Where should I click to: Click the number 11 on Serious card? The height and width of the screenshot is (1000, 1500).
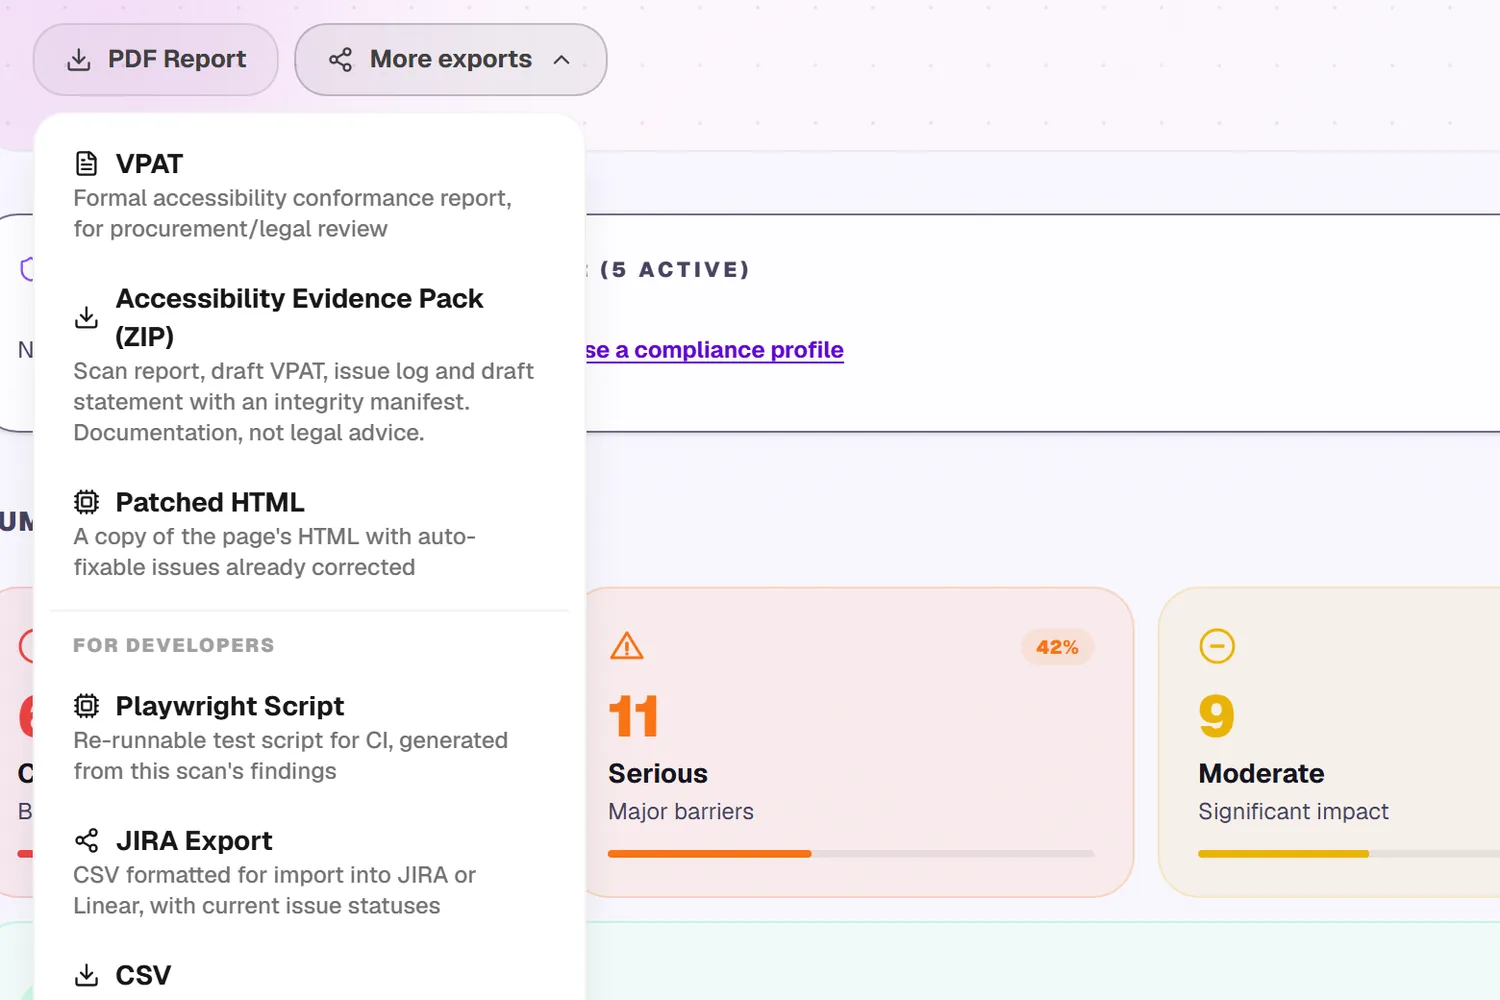(633, 717)
